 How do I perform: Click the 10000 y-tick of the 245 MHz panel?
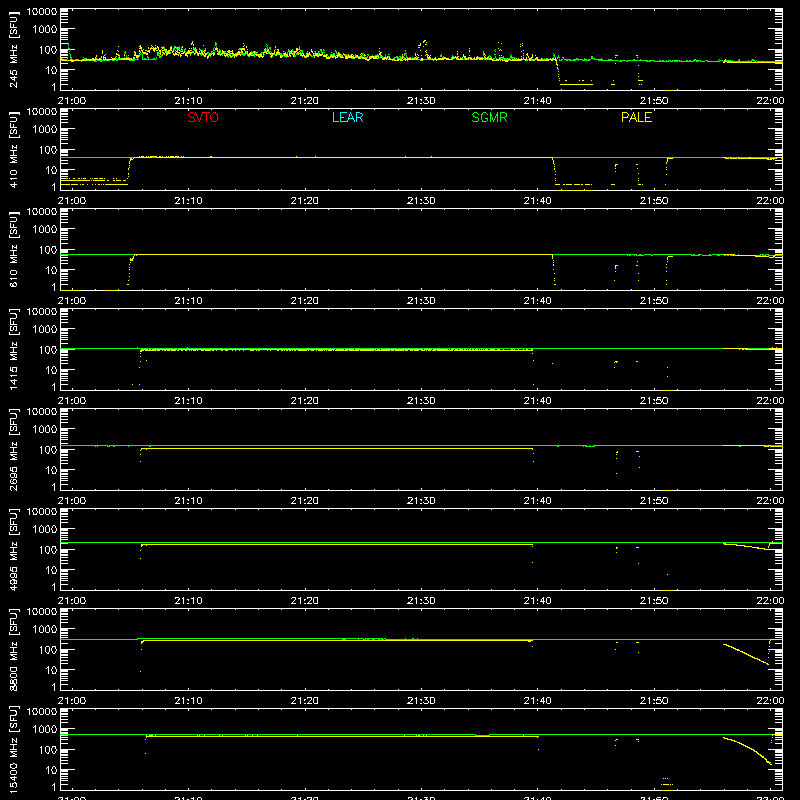coord(42,12)
